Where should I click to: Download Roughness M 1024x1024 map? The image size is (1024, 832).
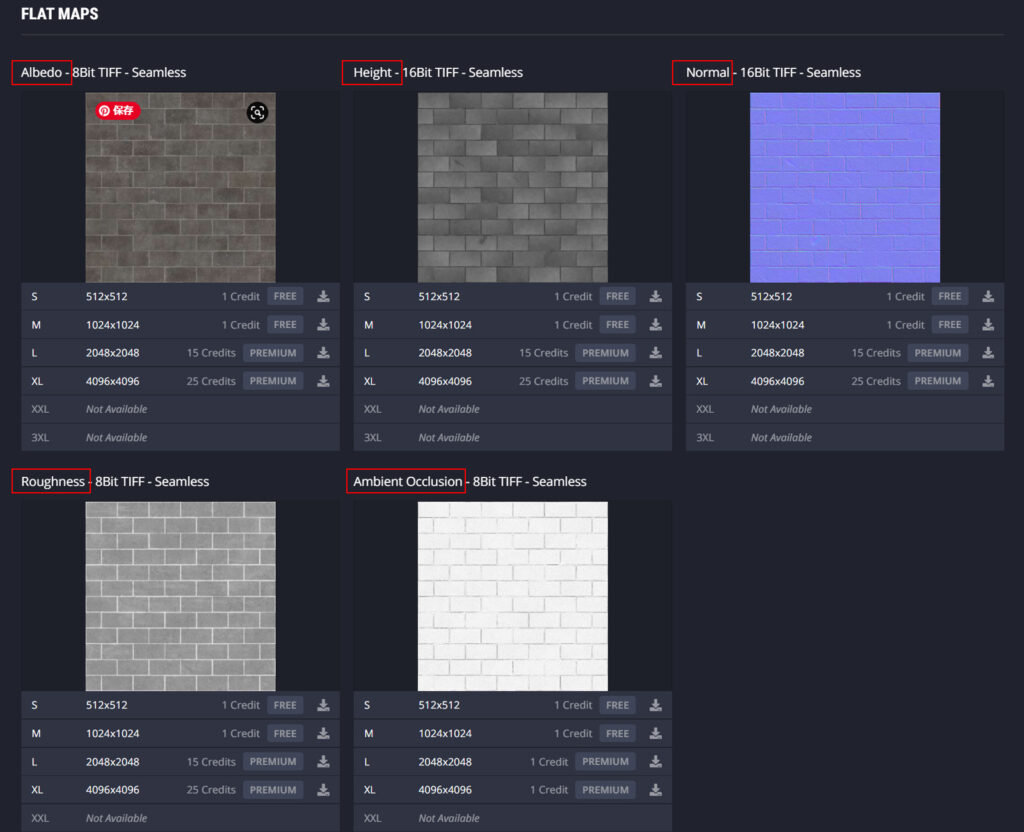tap(323, 733)
